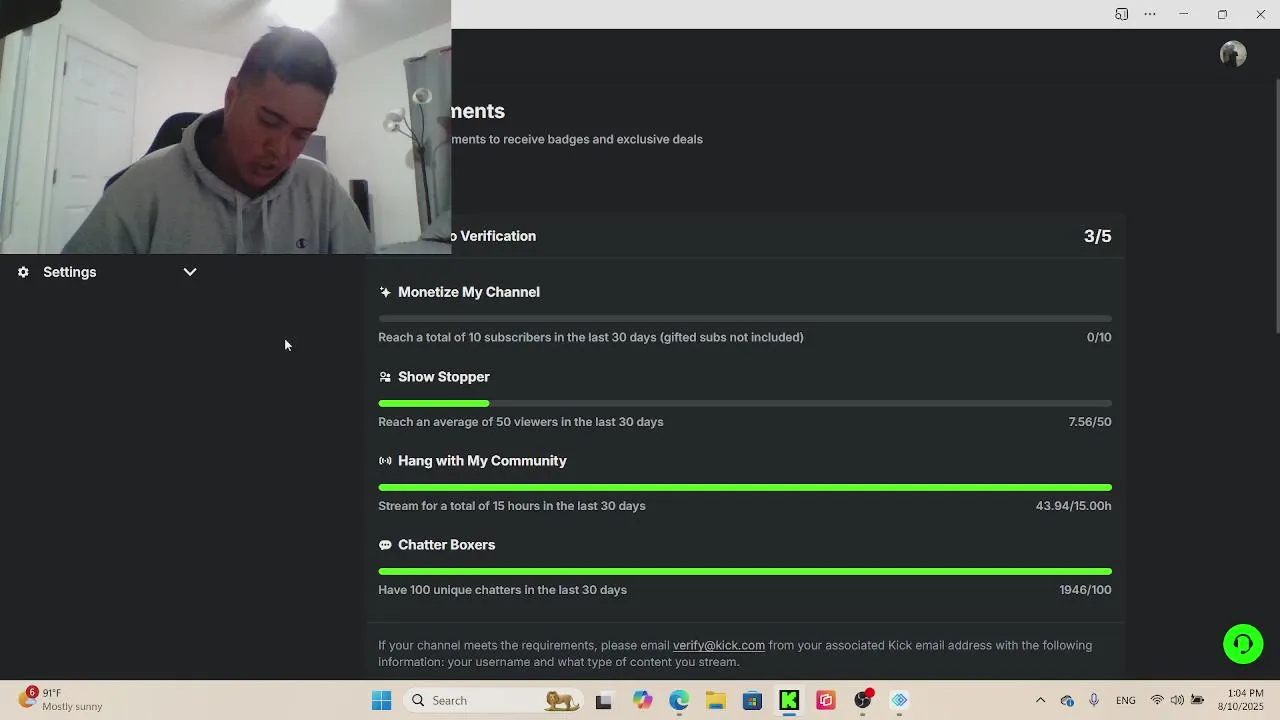Click the 43.94/15.00h streamed hours value
The width and height of the screenshot is (1280, 720).
coord(1073,506)
